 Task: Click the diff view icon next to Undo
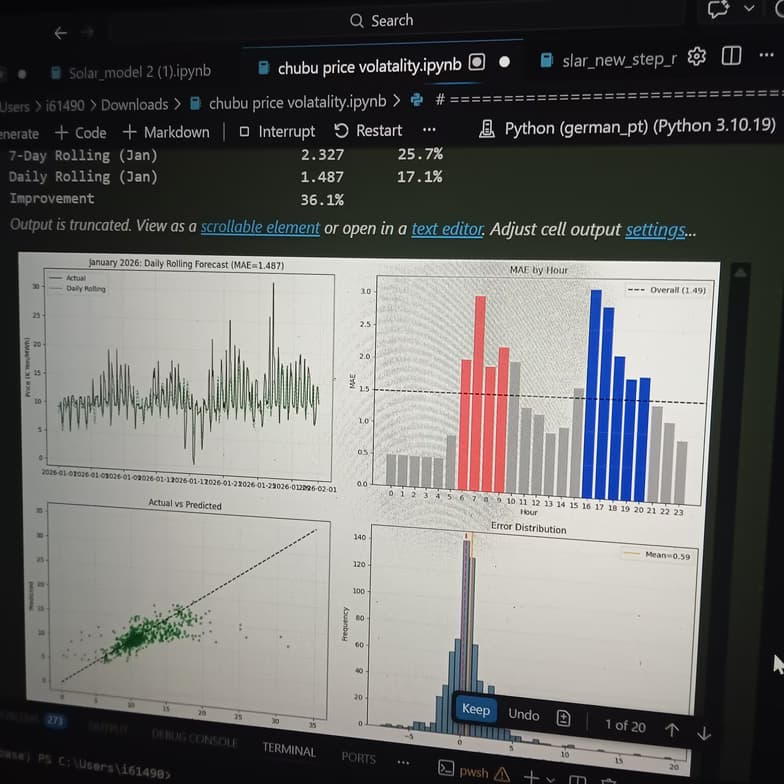pyautogui.click(x=564, y=718)
